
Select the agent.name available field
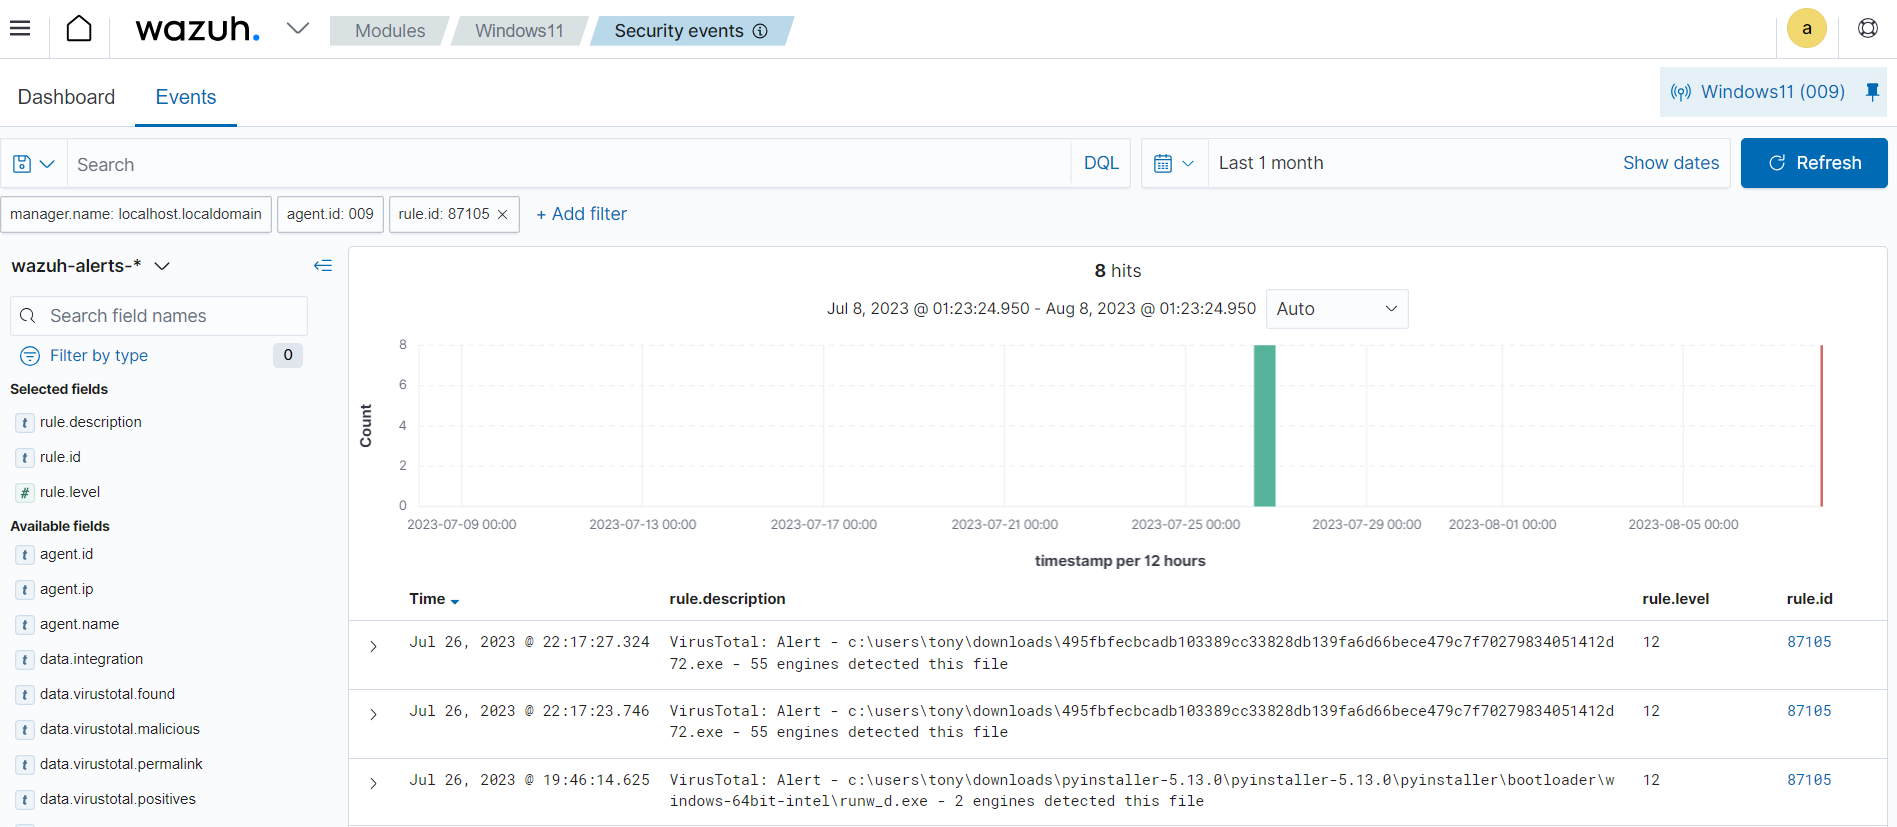79,624
